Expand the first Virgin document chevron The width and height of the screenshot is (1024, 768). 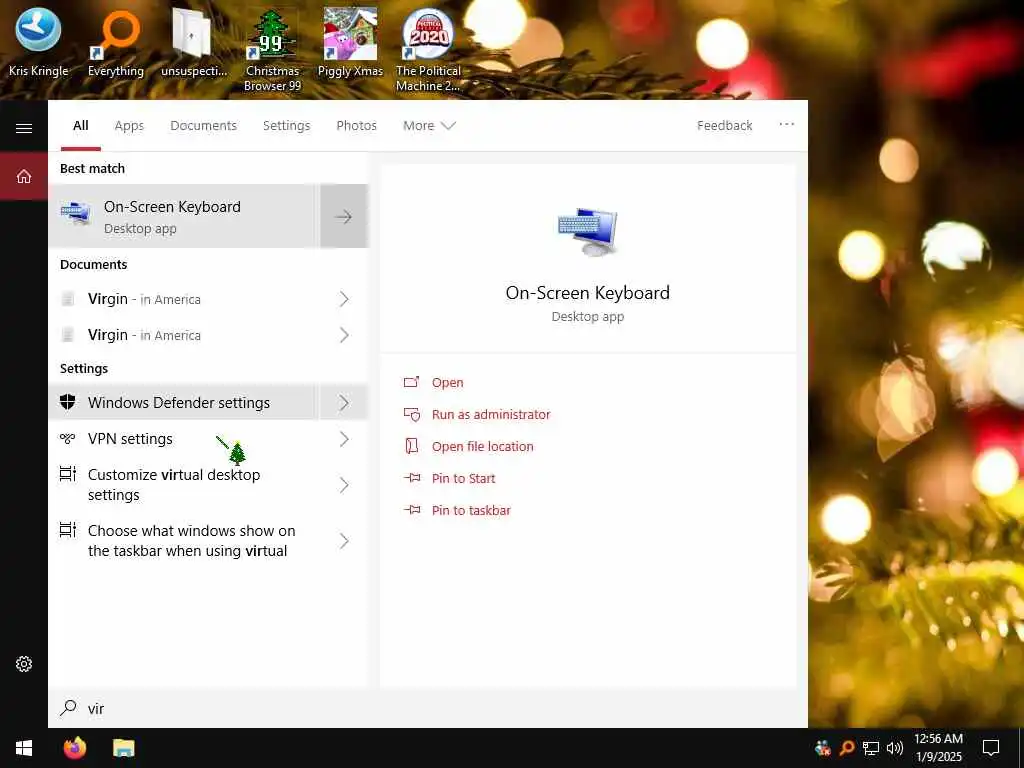coord(344,299)
